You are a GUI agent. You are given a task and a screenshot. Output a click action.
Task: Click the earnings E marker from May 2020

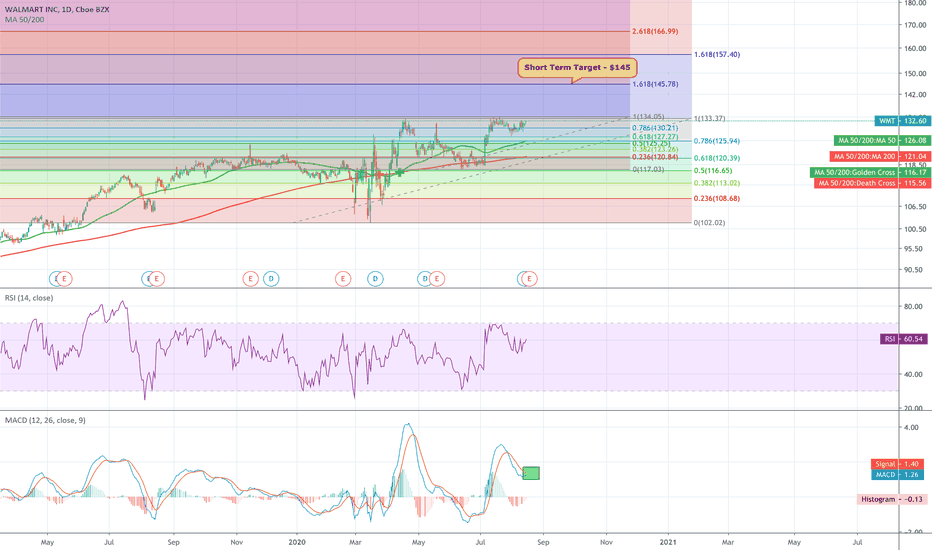point(437,278)
